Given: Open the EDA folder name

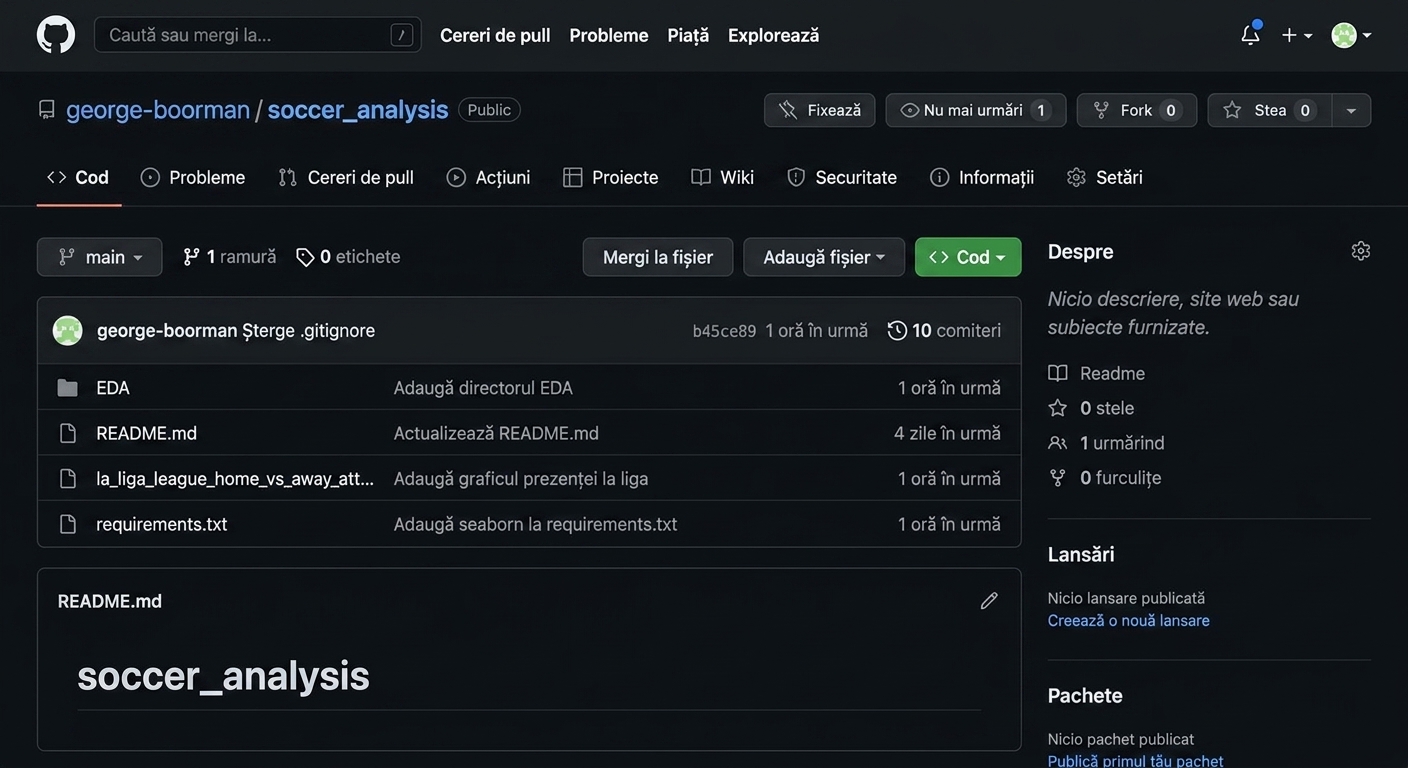Looking at the screenshot, I should click(x=113, y=388).
